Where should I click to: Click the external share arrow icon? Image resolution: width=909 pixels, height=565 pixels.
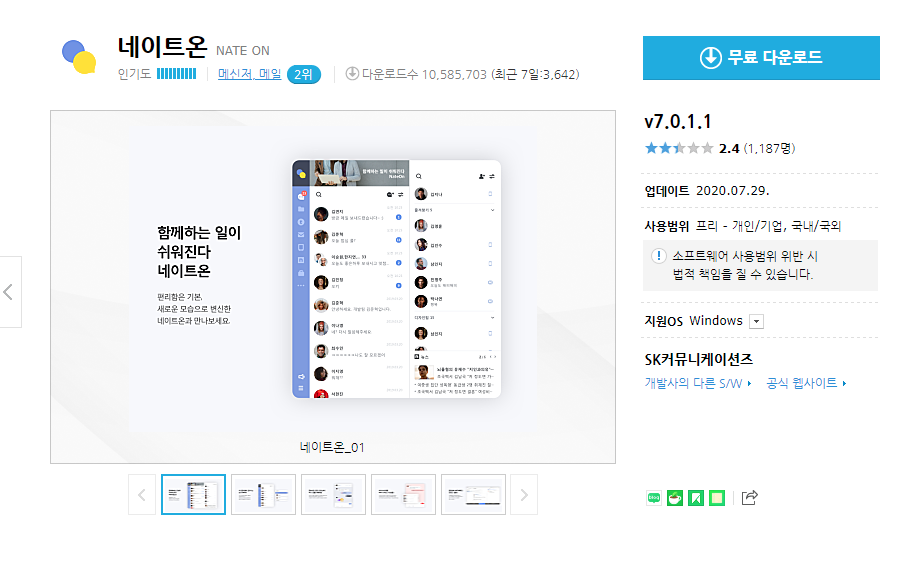pos(750,497)
